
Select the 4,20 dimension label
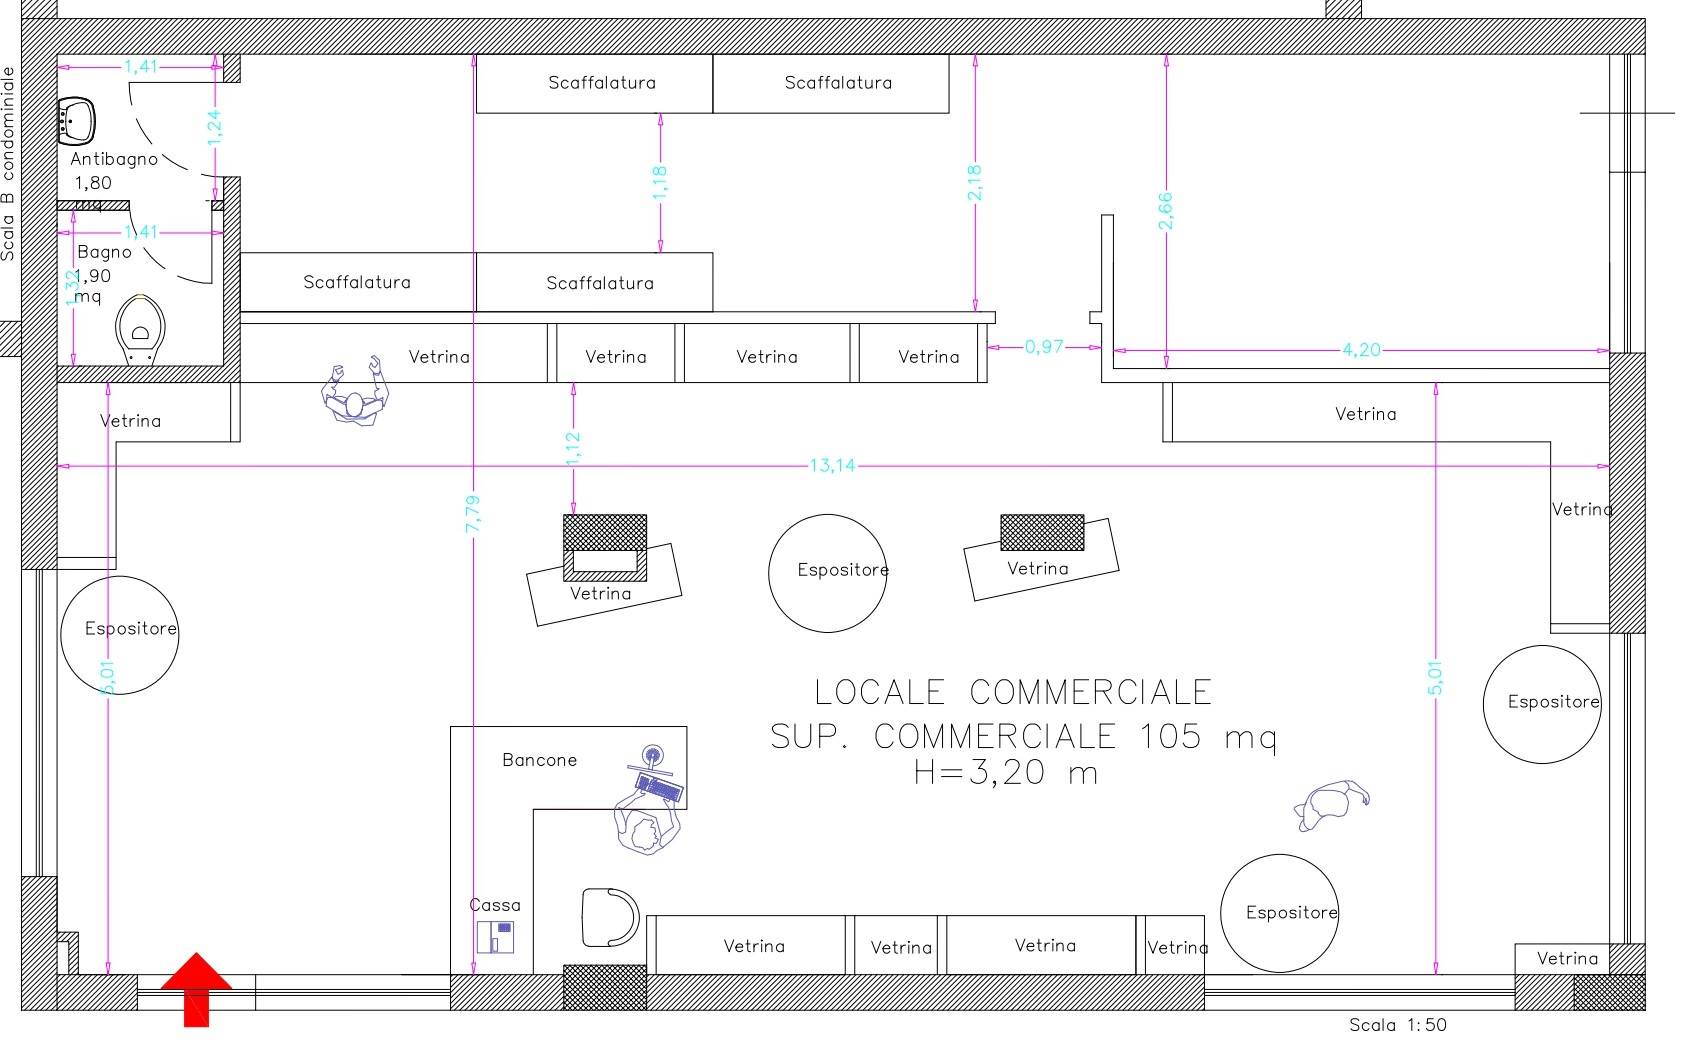click(x=1361, y=350)
